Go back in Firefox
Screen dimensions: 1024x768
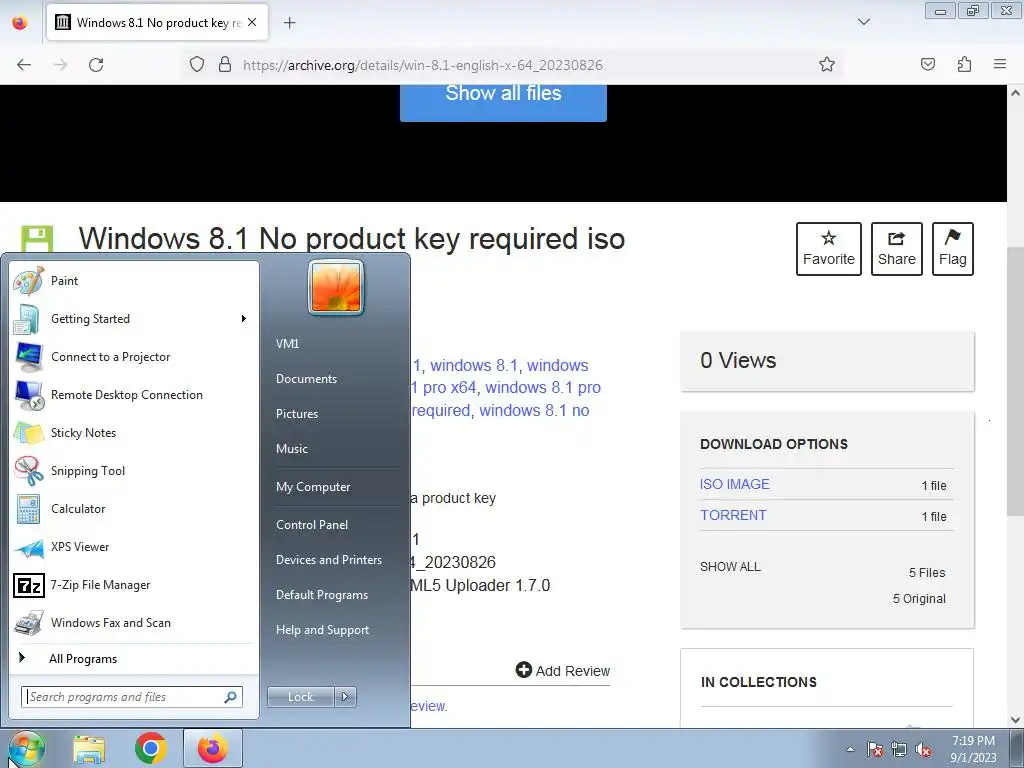[24, 65]
